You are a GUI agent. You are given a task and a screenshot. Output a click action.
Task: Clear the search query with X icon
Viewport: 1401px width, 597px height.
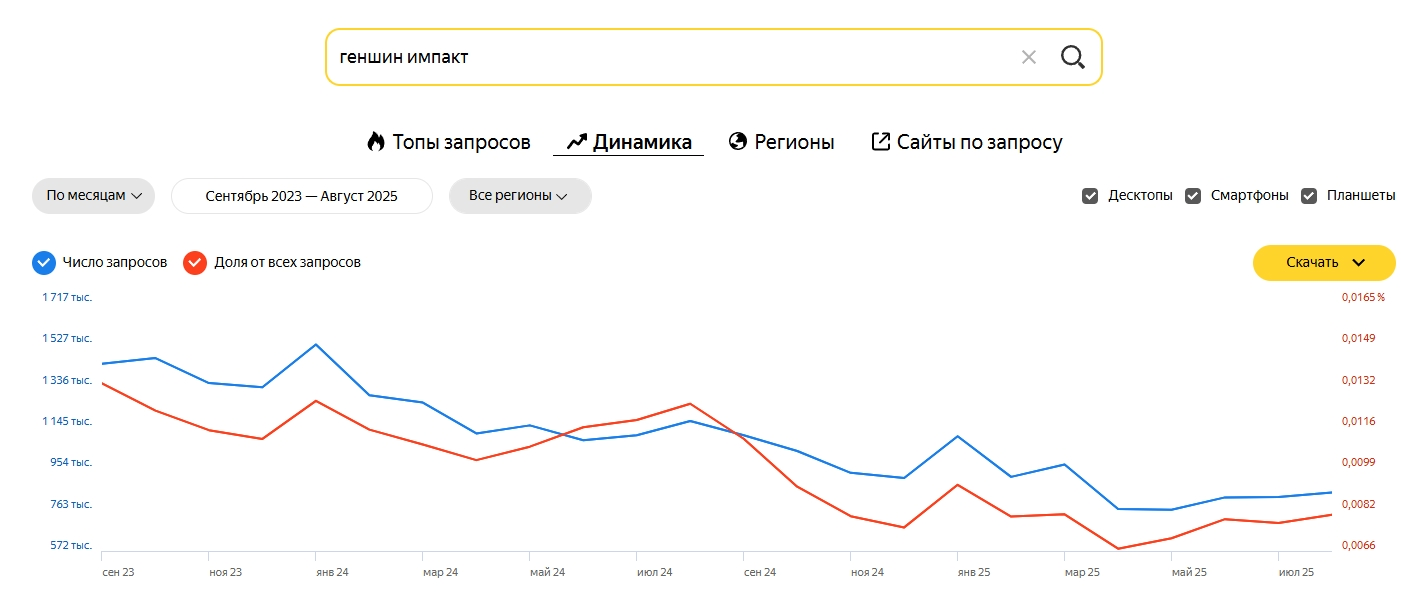pos(1028,57)
